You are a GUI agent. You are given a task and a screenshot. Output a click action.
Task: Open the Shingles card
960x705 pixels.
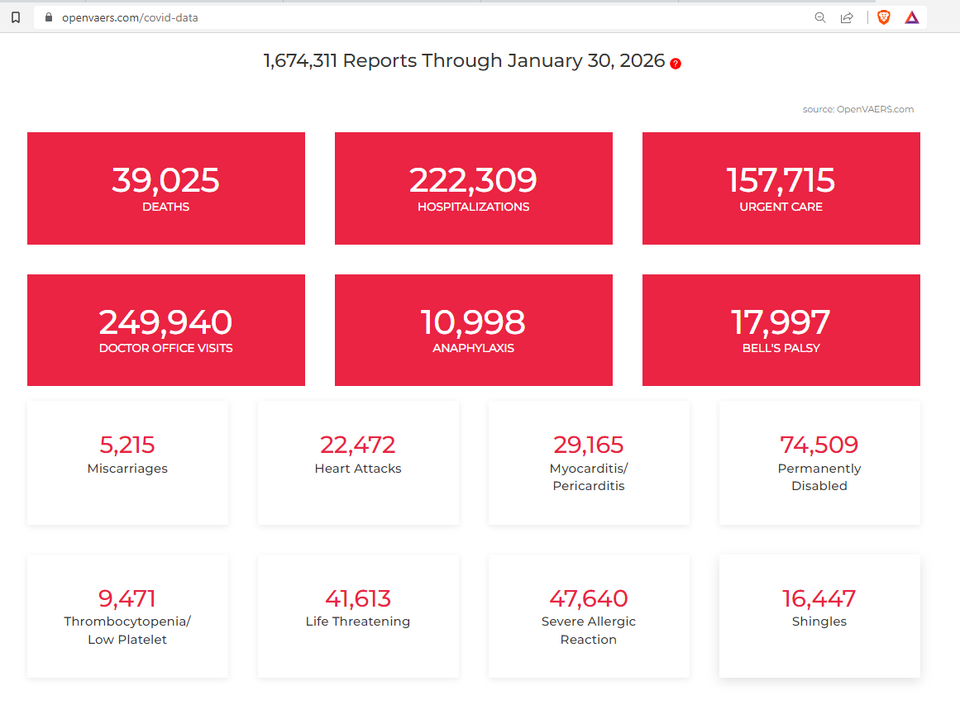[819, 616]
